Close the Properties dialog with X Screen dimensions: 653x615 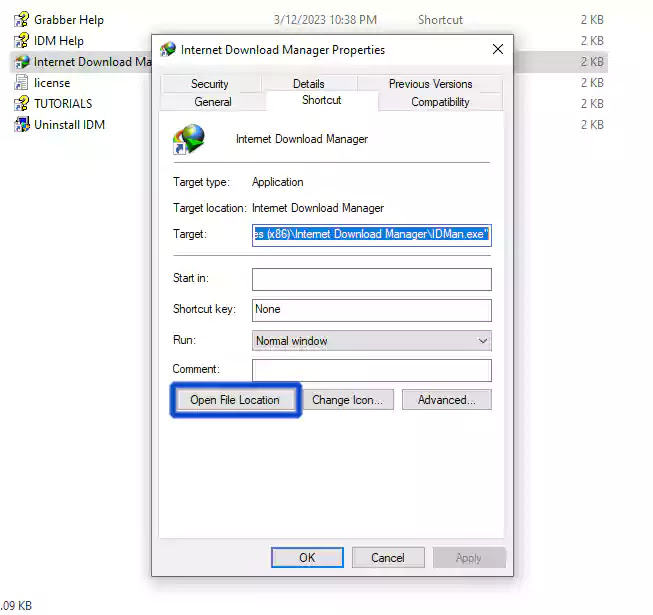[498, 49]
